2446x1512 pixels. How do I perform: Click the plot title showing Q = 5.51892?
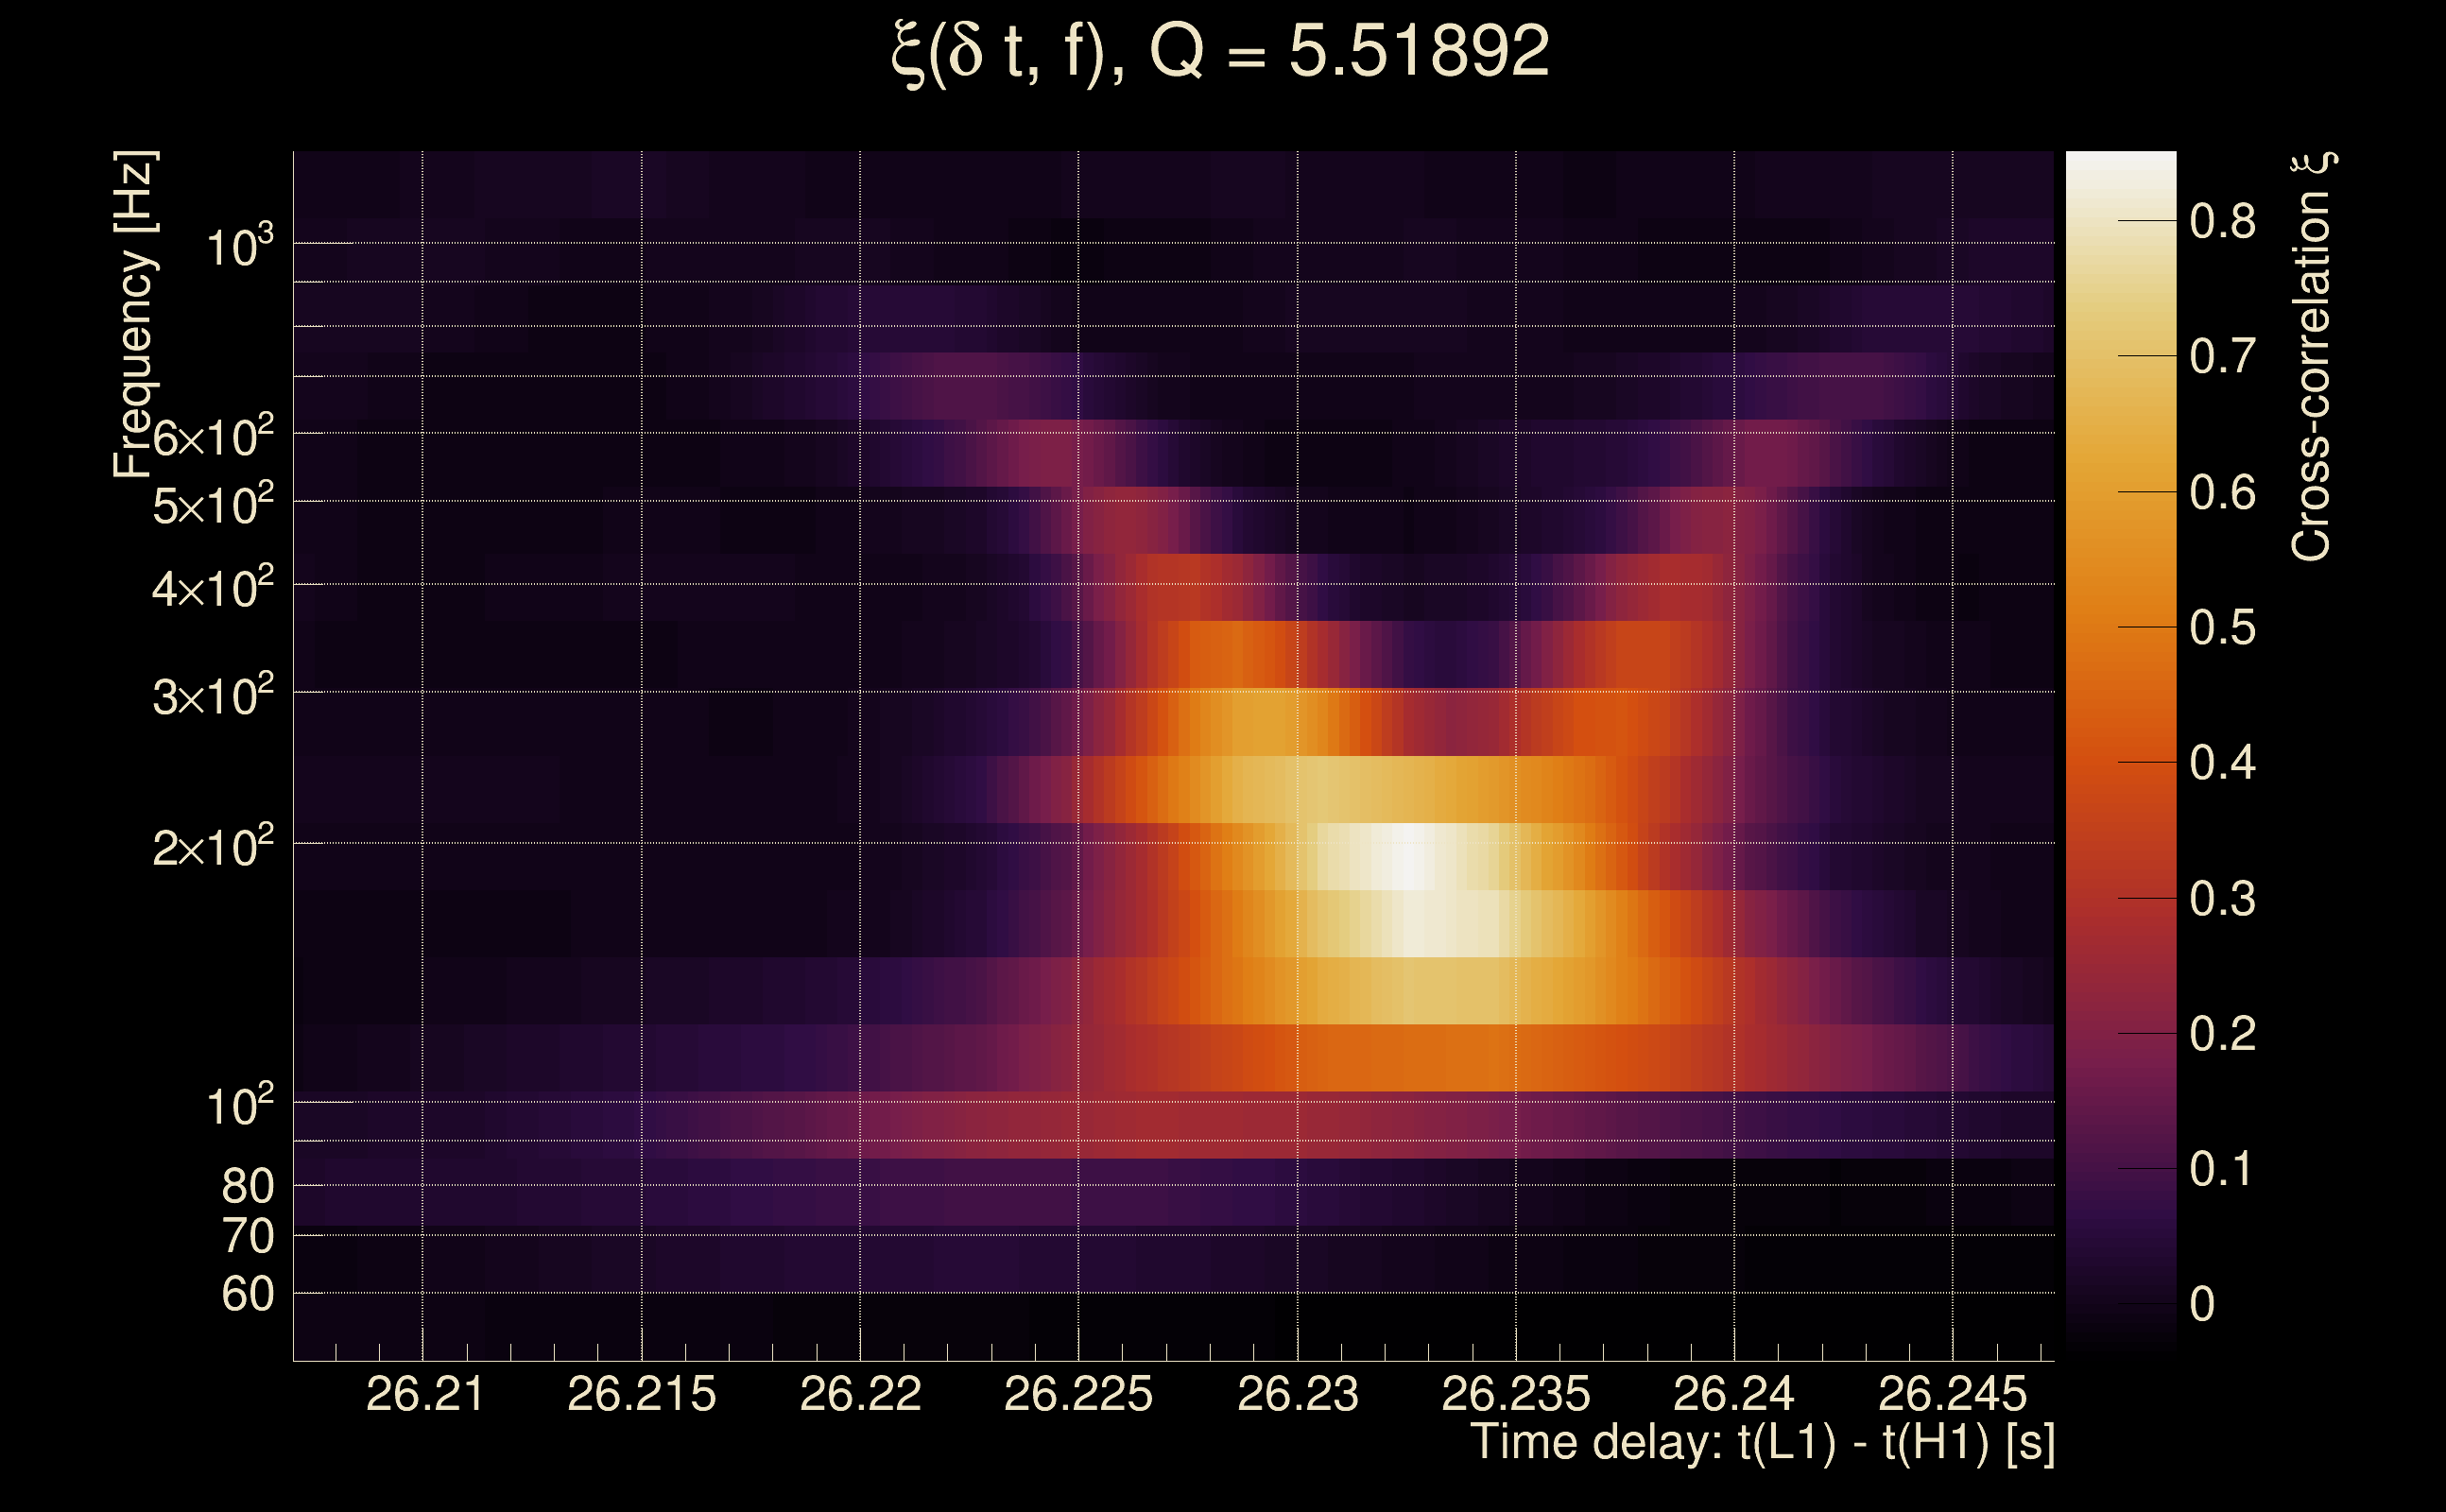pyautogui.click(x=1220, y=52)
